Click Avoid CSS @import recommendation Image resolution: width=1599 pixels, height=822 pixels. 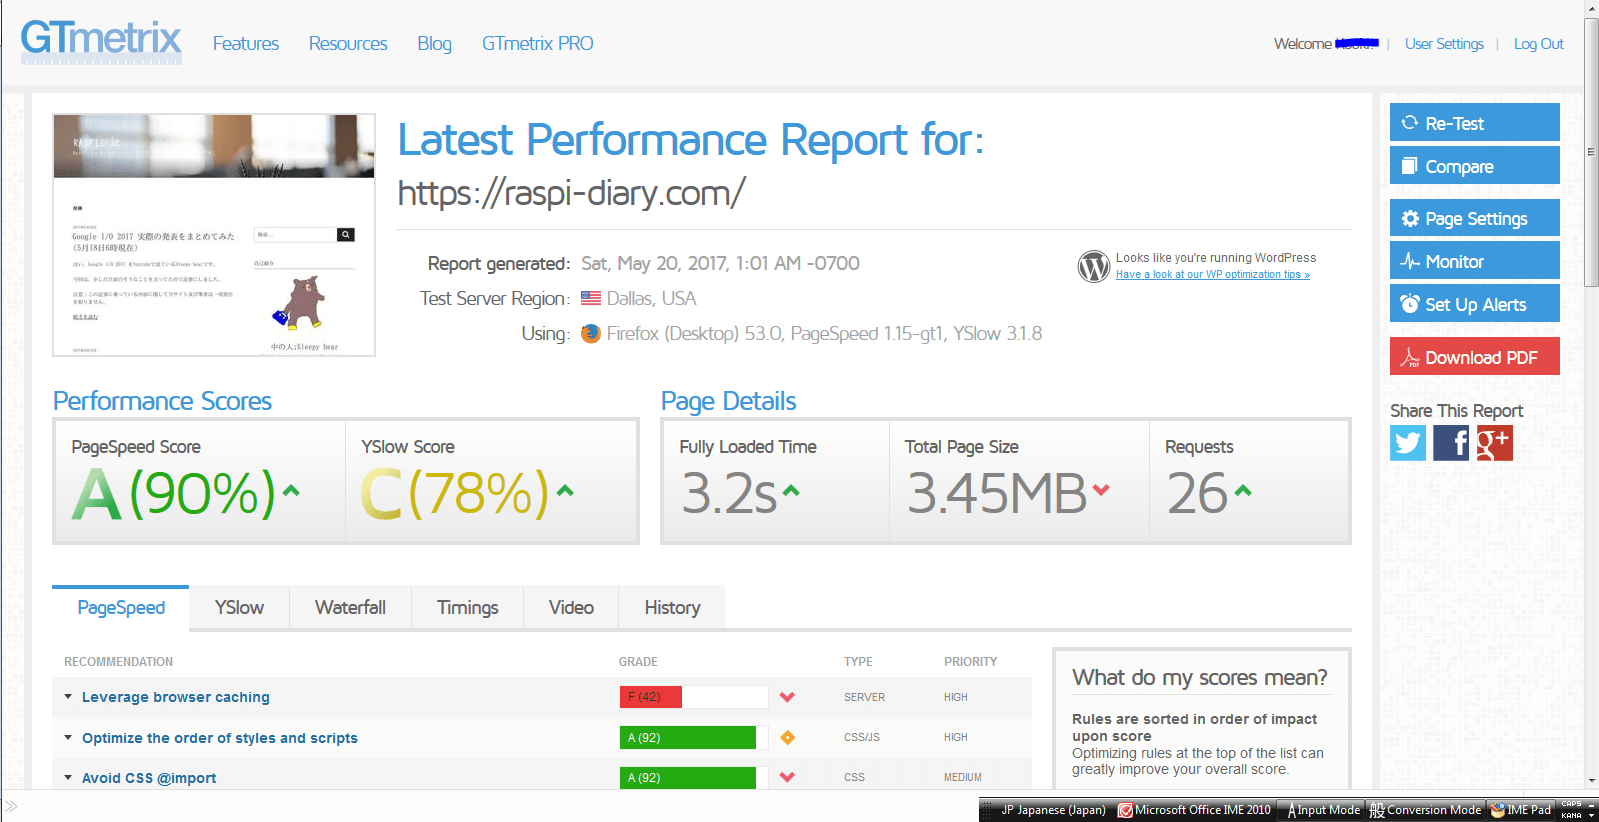point(149,778)
